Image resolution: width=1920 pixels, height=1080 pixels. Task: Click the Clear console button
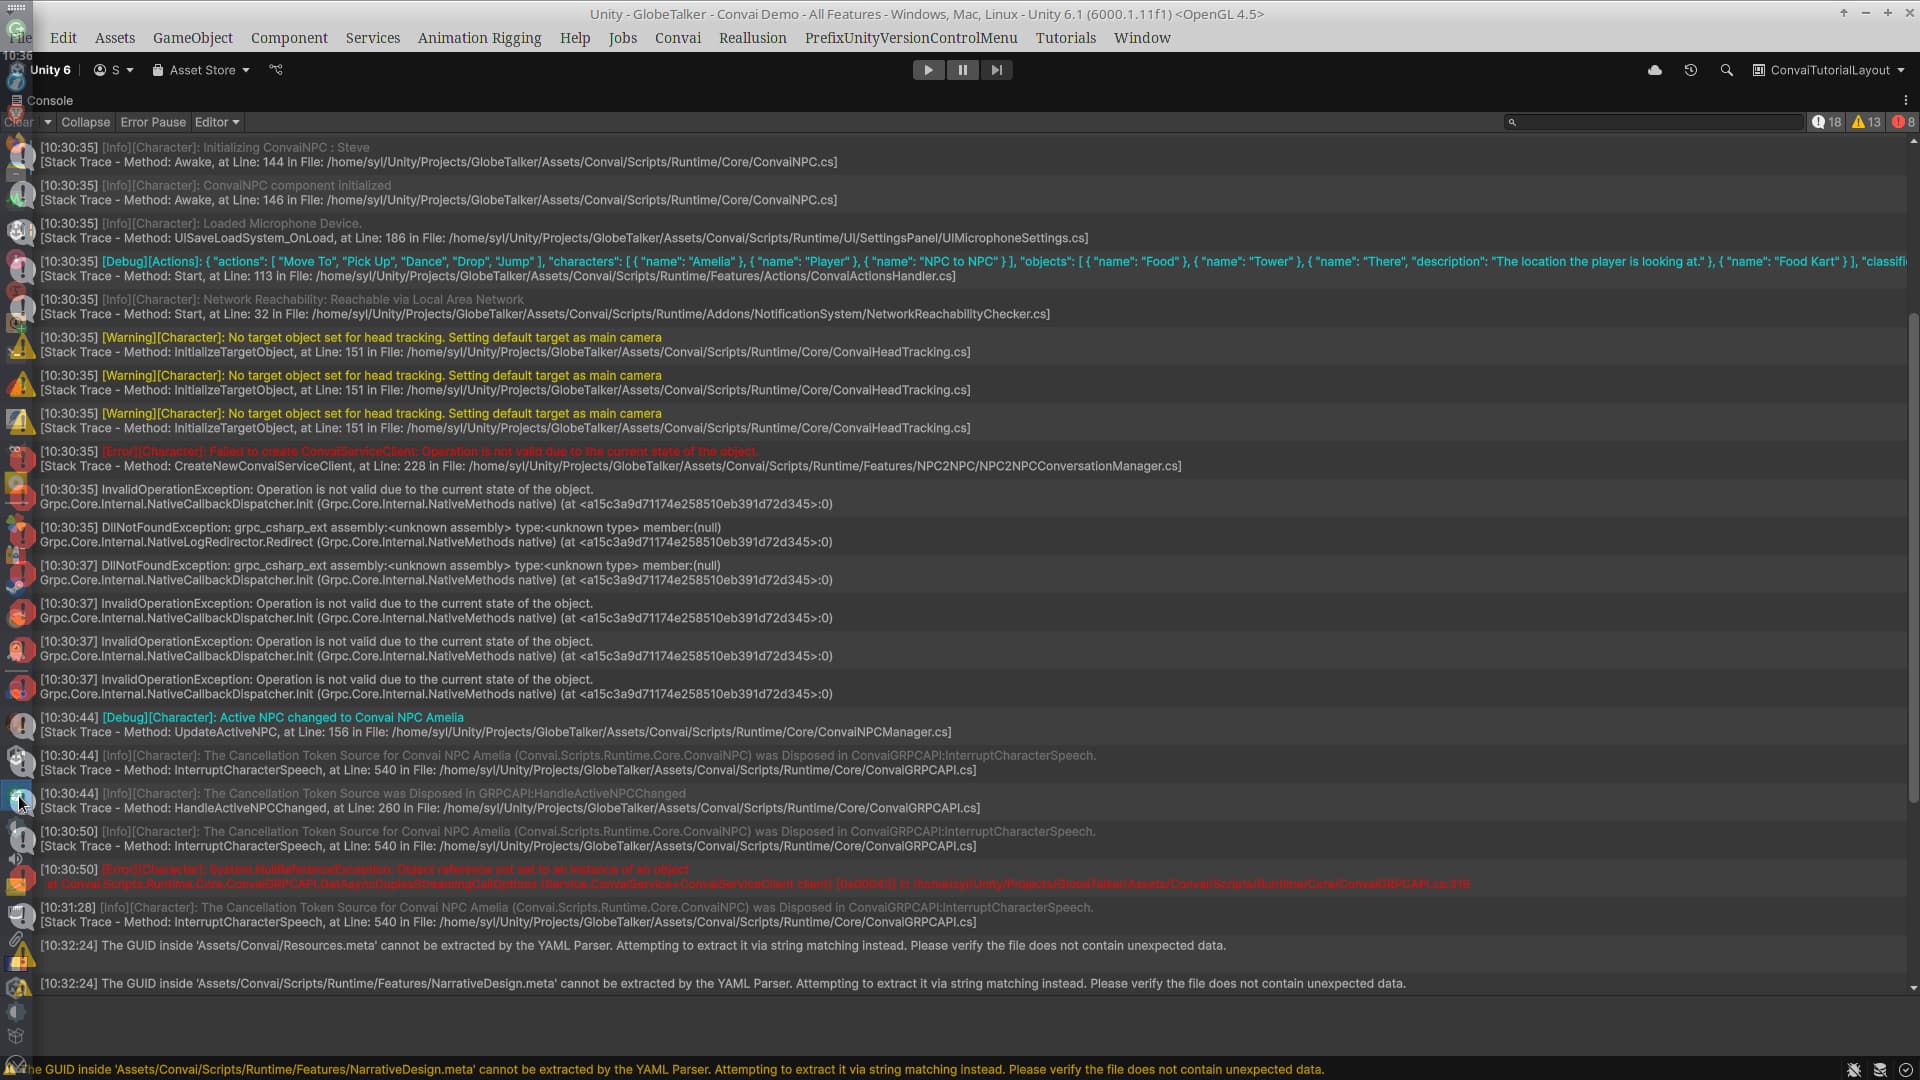point(19,122)
